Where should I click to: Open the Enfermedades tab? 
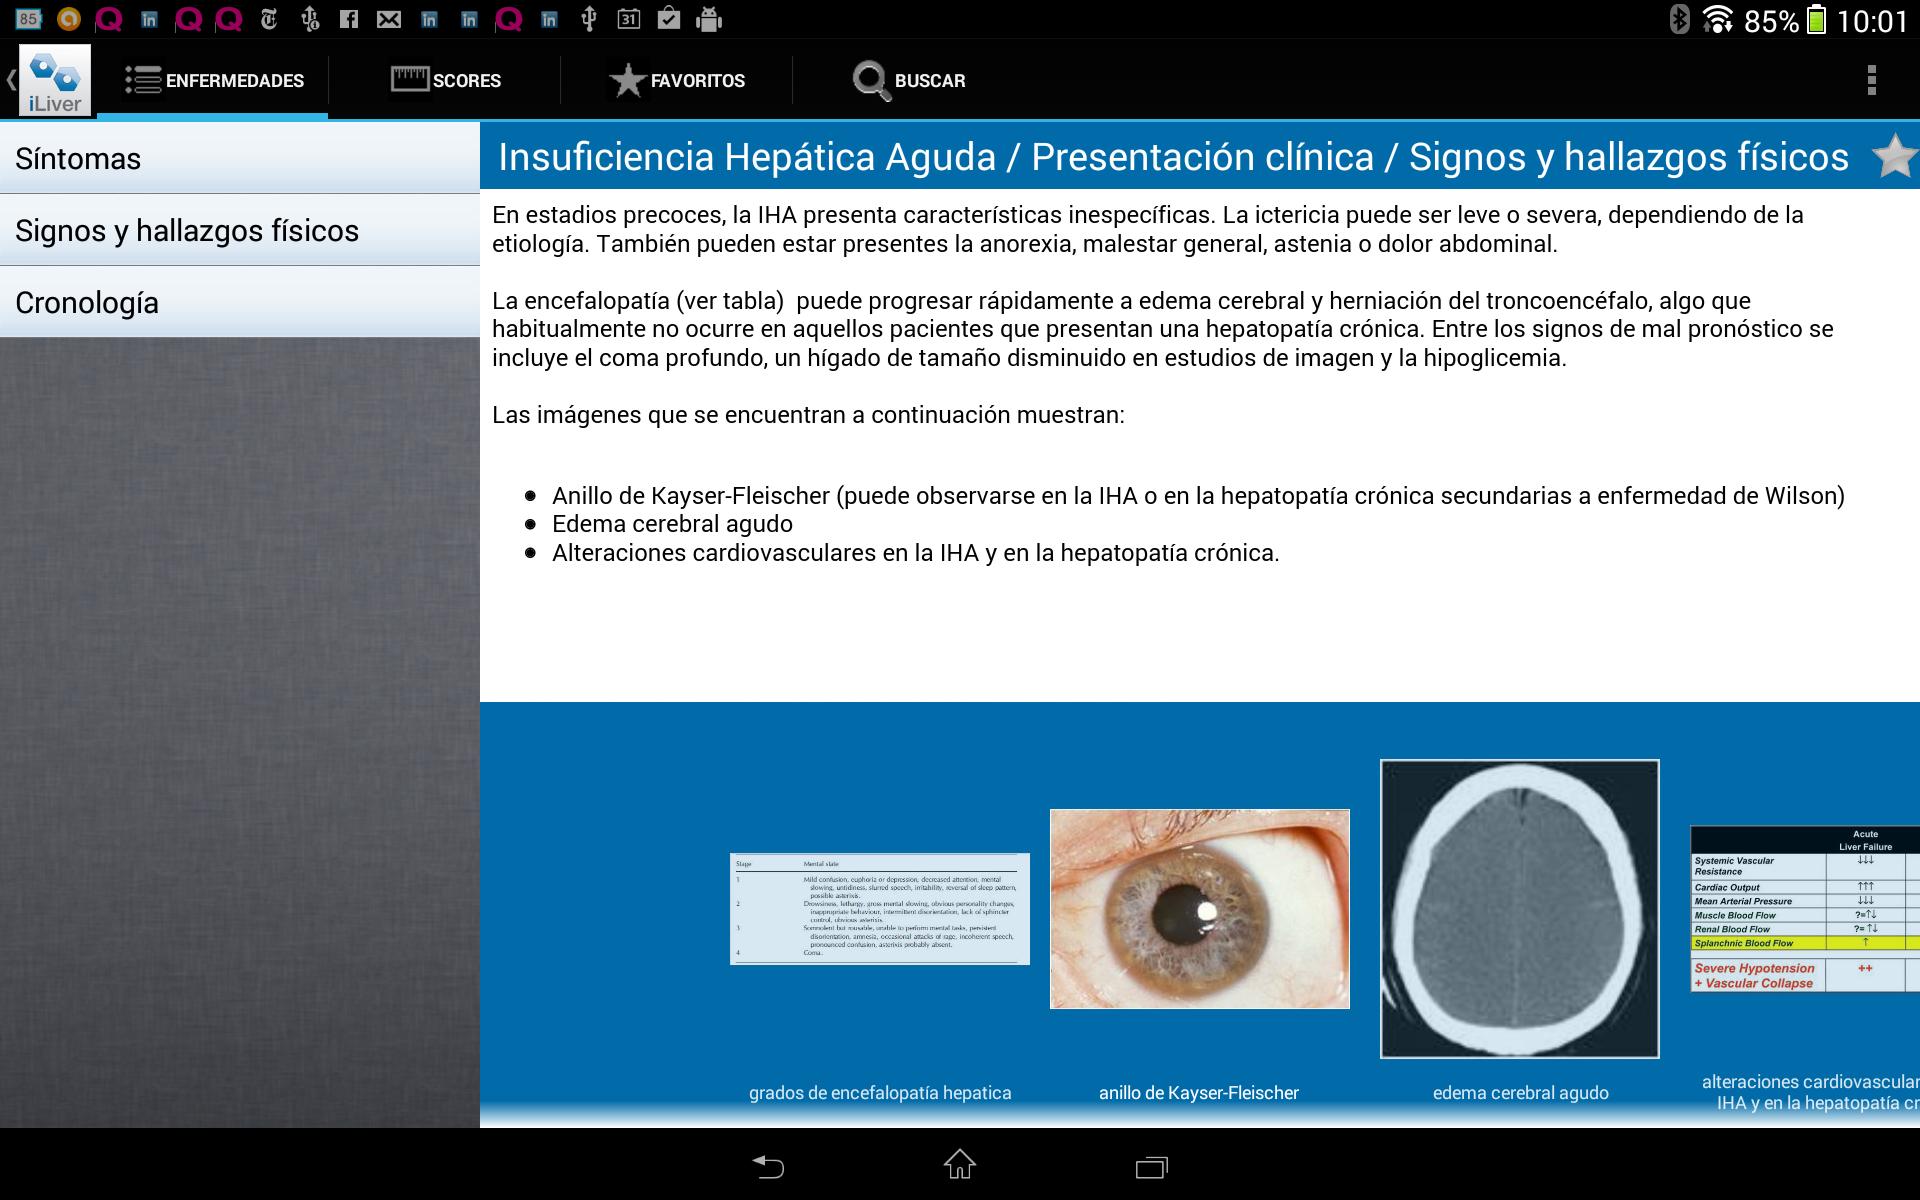tap(213, 81)
